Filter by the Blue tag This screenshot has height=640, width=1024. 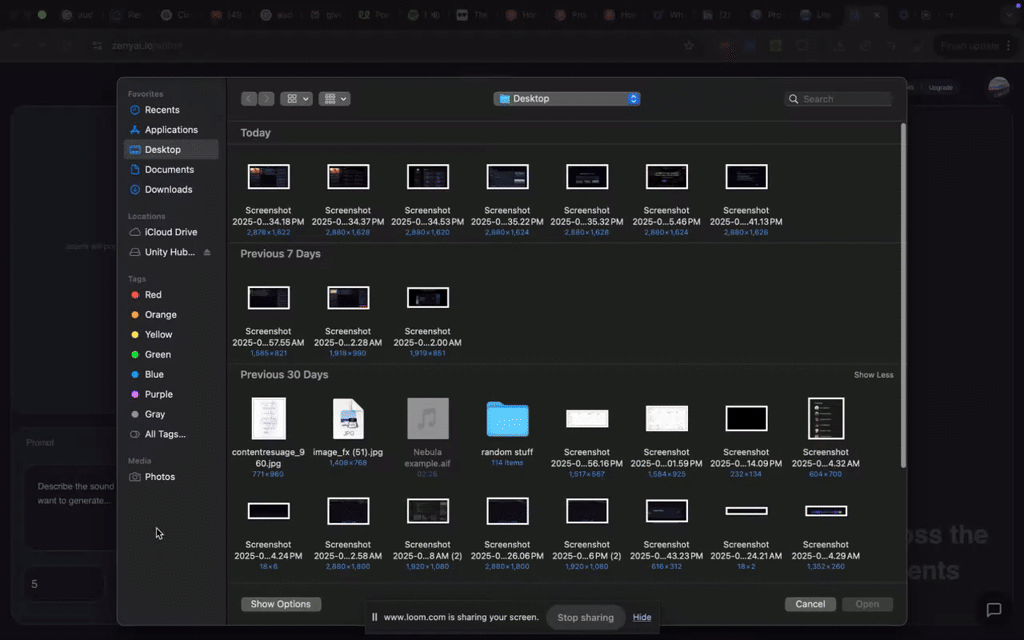click(154, 374)
